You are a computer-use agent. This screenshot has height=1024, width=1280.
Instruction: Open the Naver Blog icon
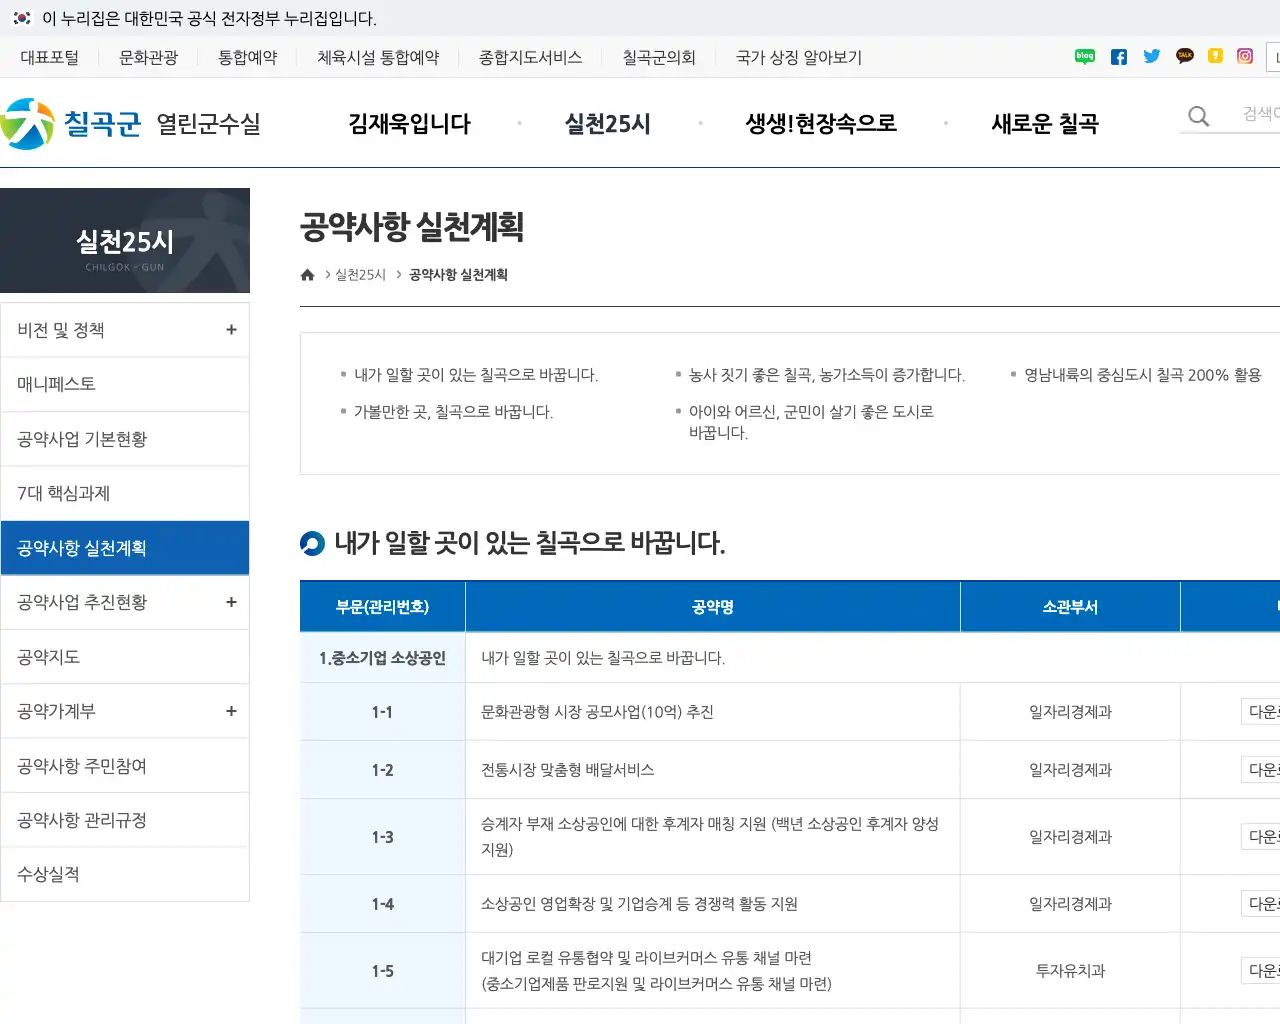pyautogui.click(x=1084, y=56)
